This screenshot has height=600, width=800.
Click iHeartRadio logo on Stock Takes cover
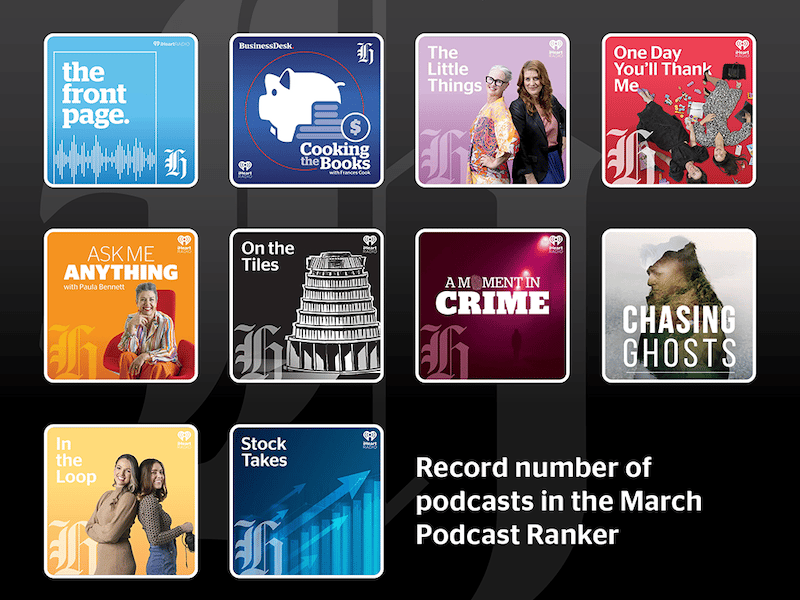[370, 439]
